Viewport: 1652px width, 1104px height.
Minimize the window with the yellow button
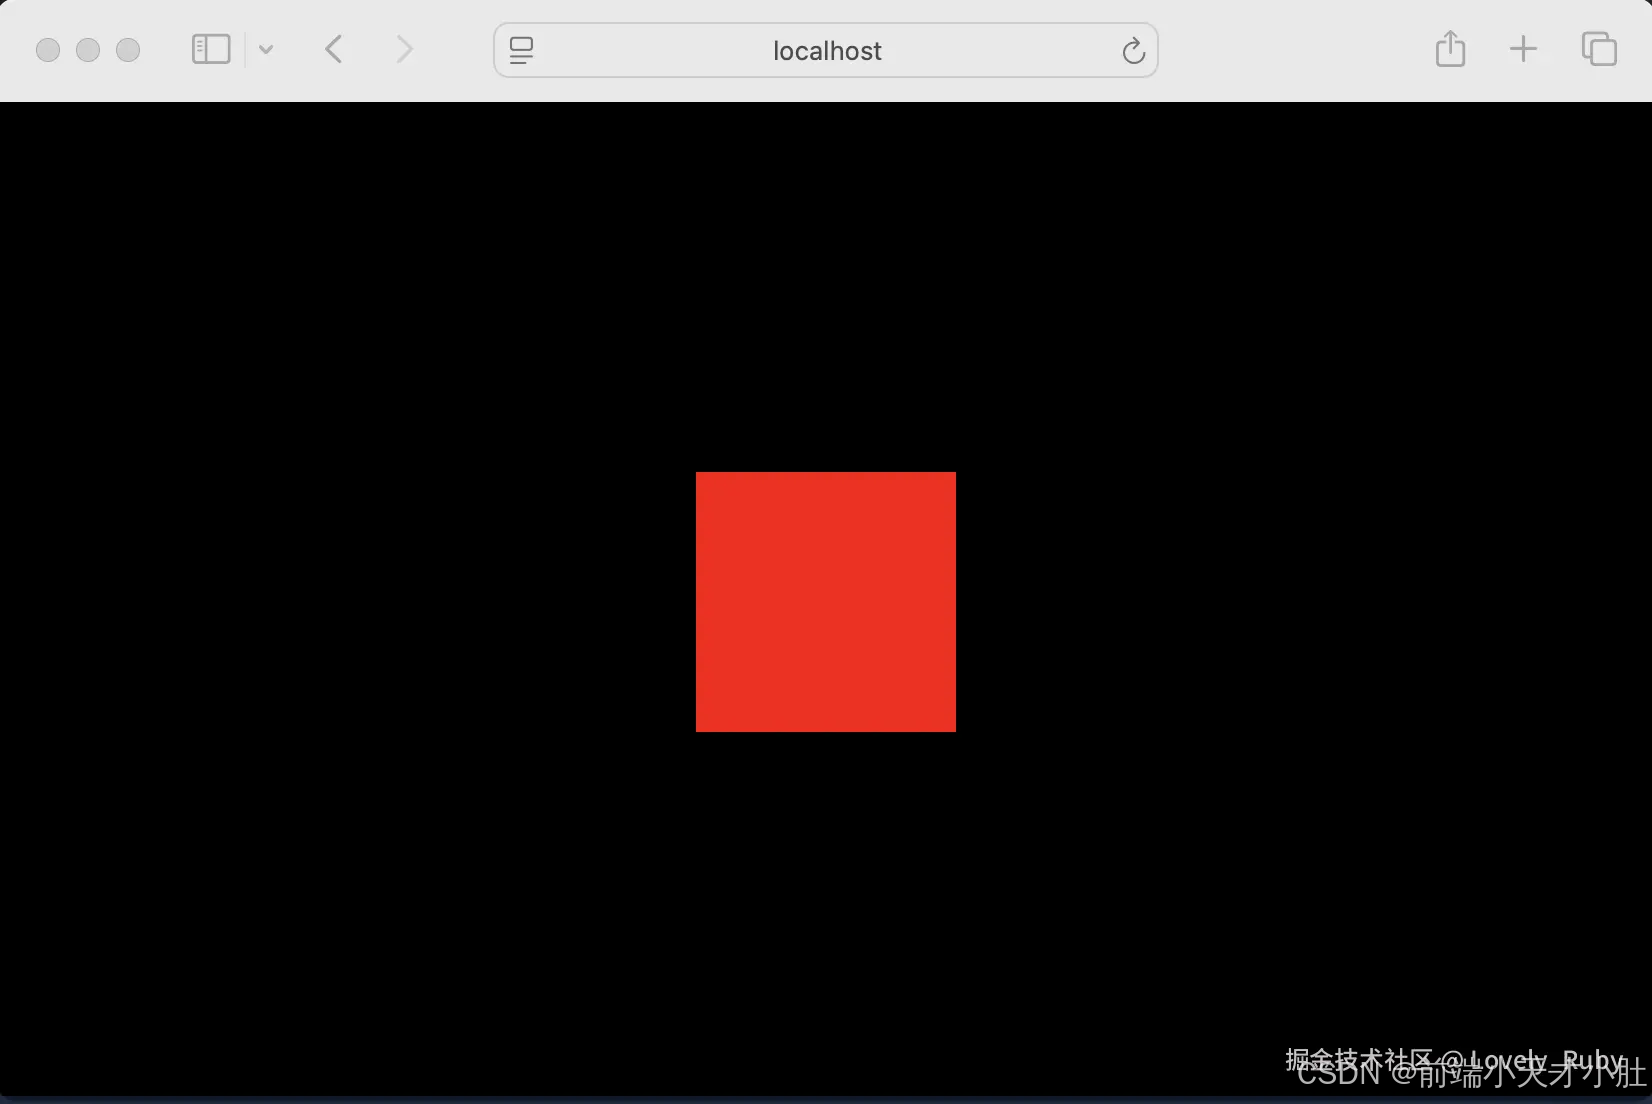pyautogui.click(x=87, y=49)
